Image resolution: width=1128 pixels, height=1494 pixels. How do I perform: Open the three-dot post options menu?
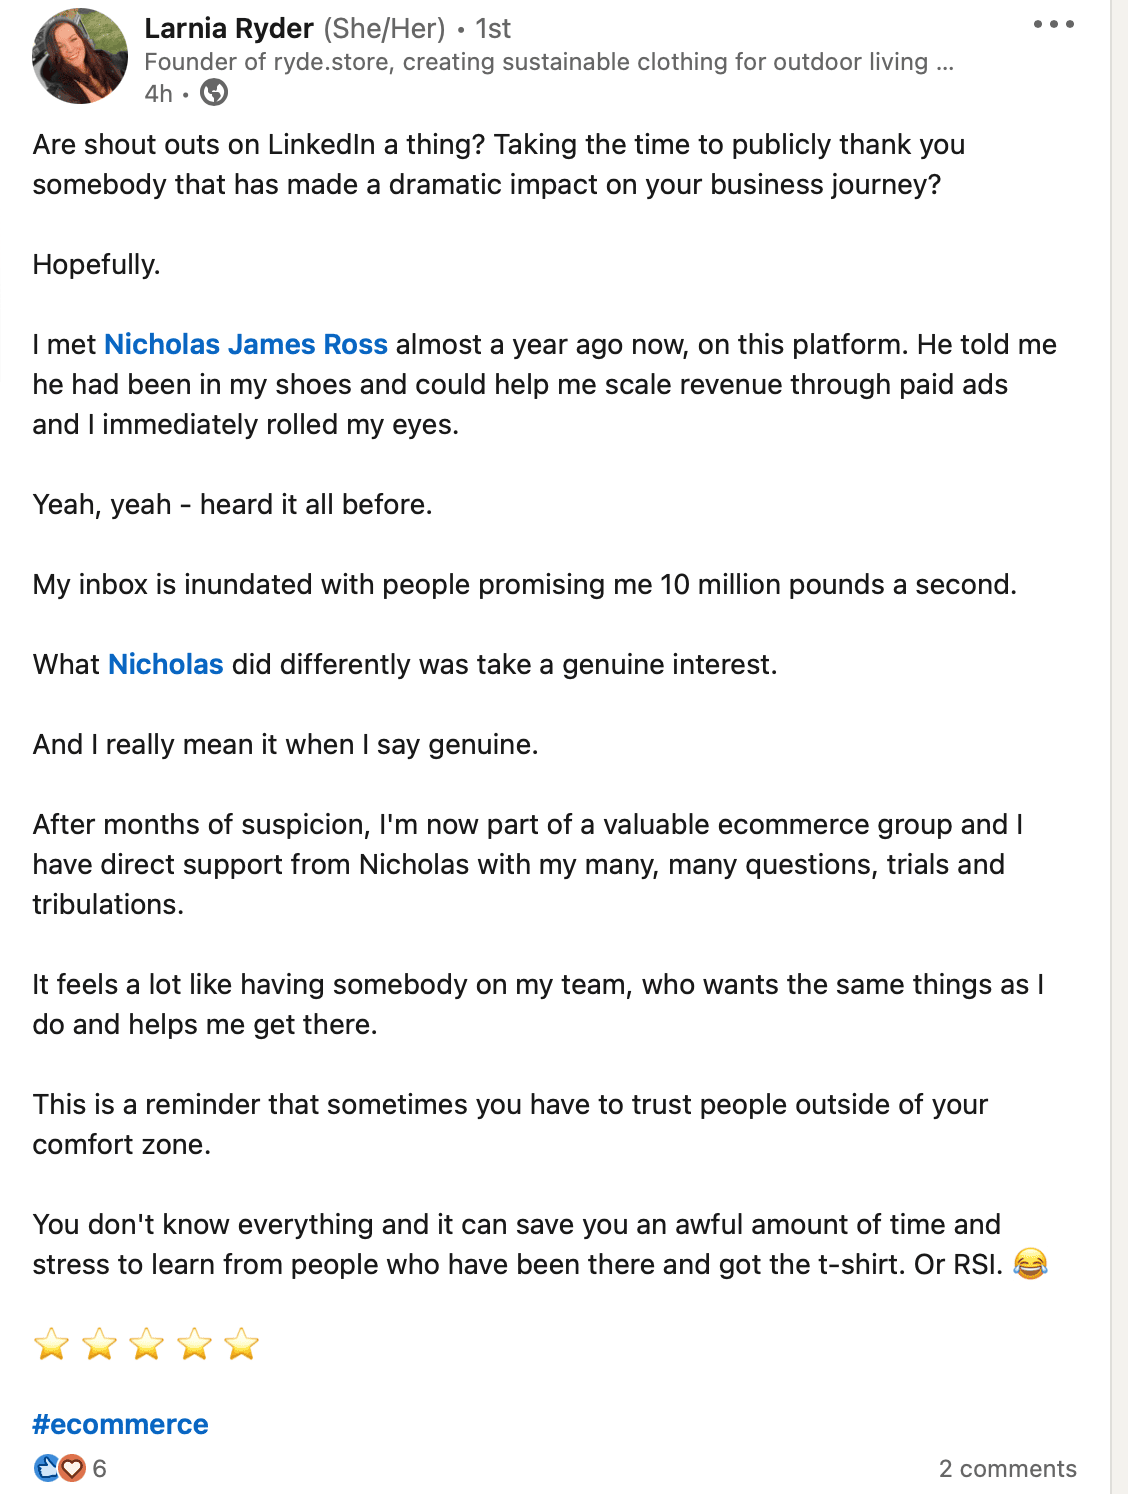[1054, 24]
